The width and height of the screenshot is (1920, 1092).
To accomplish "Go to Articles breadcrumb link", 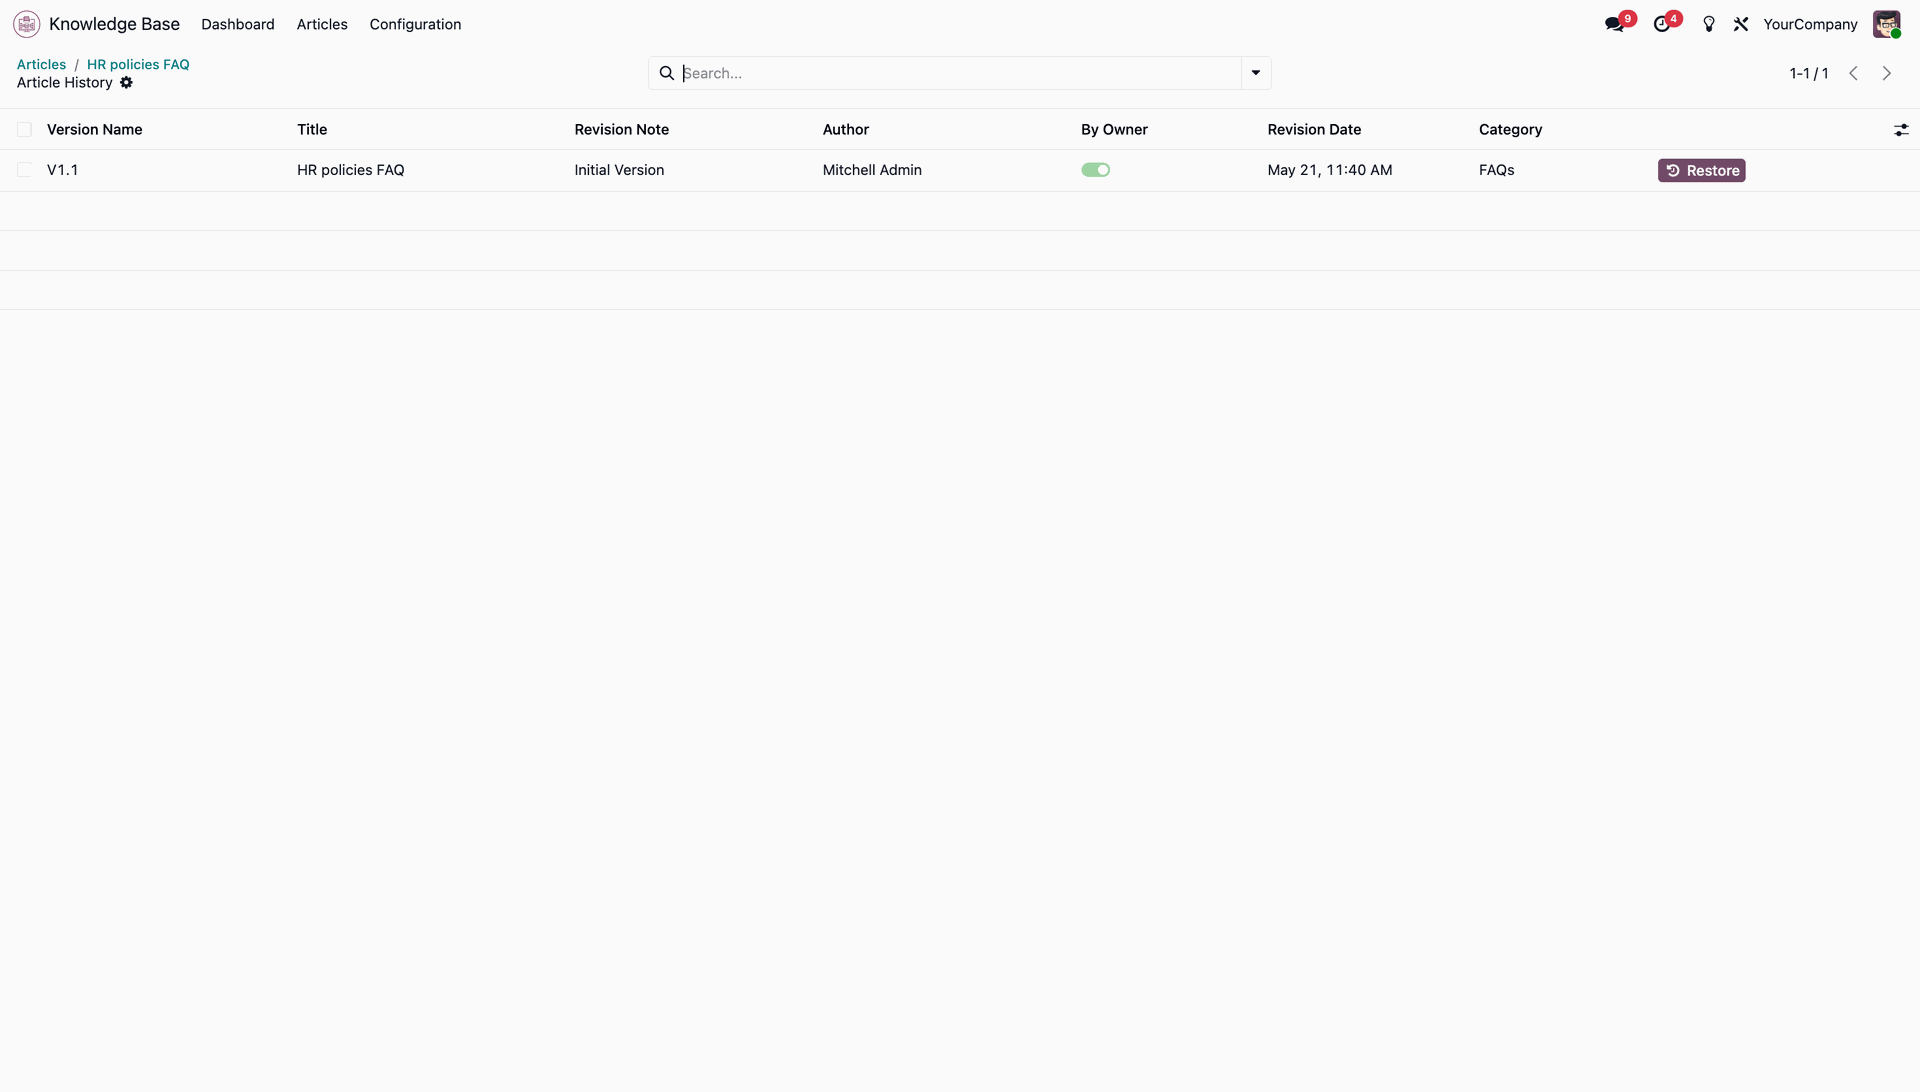I will pos(41,64).
